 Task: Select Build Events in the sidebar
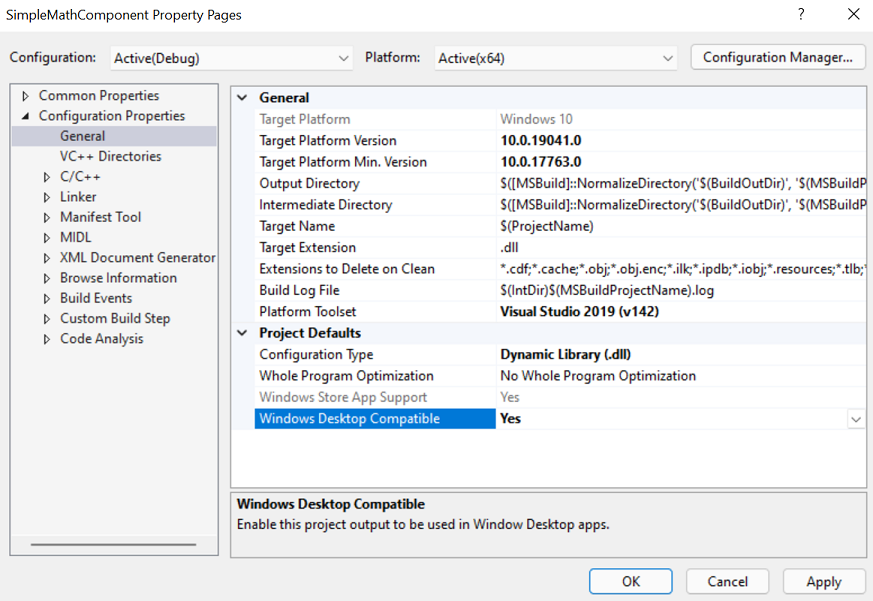click(x=95, y=298)
